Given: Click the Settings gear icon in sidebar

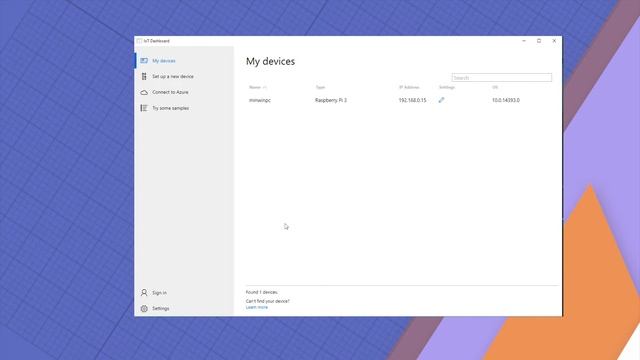Looking at the screenshot, I should pyautogui.click(x=144, y=309).
